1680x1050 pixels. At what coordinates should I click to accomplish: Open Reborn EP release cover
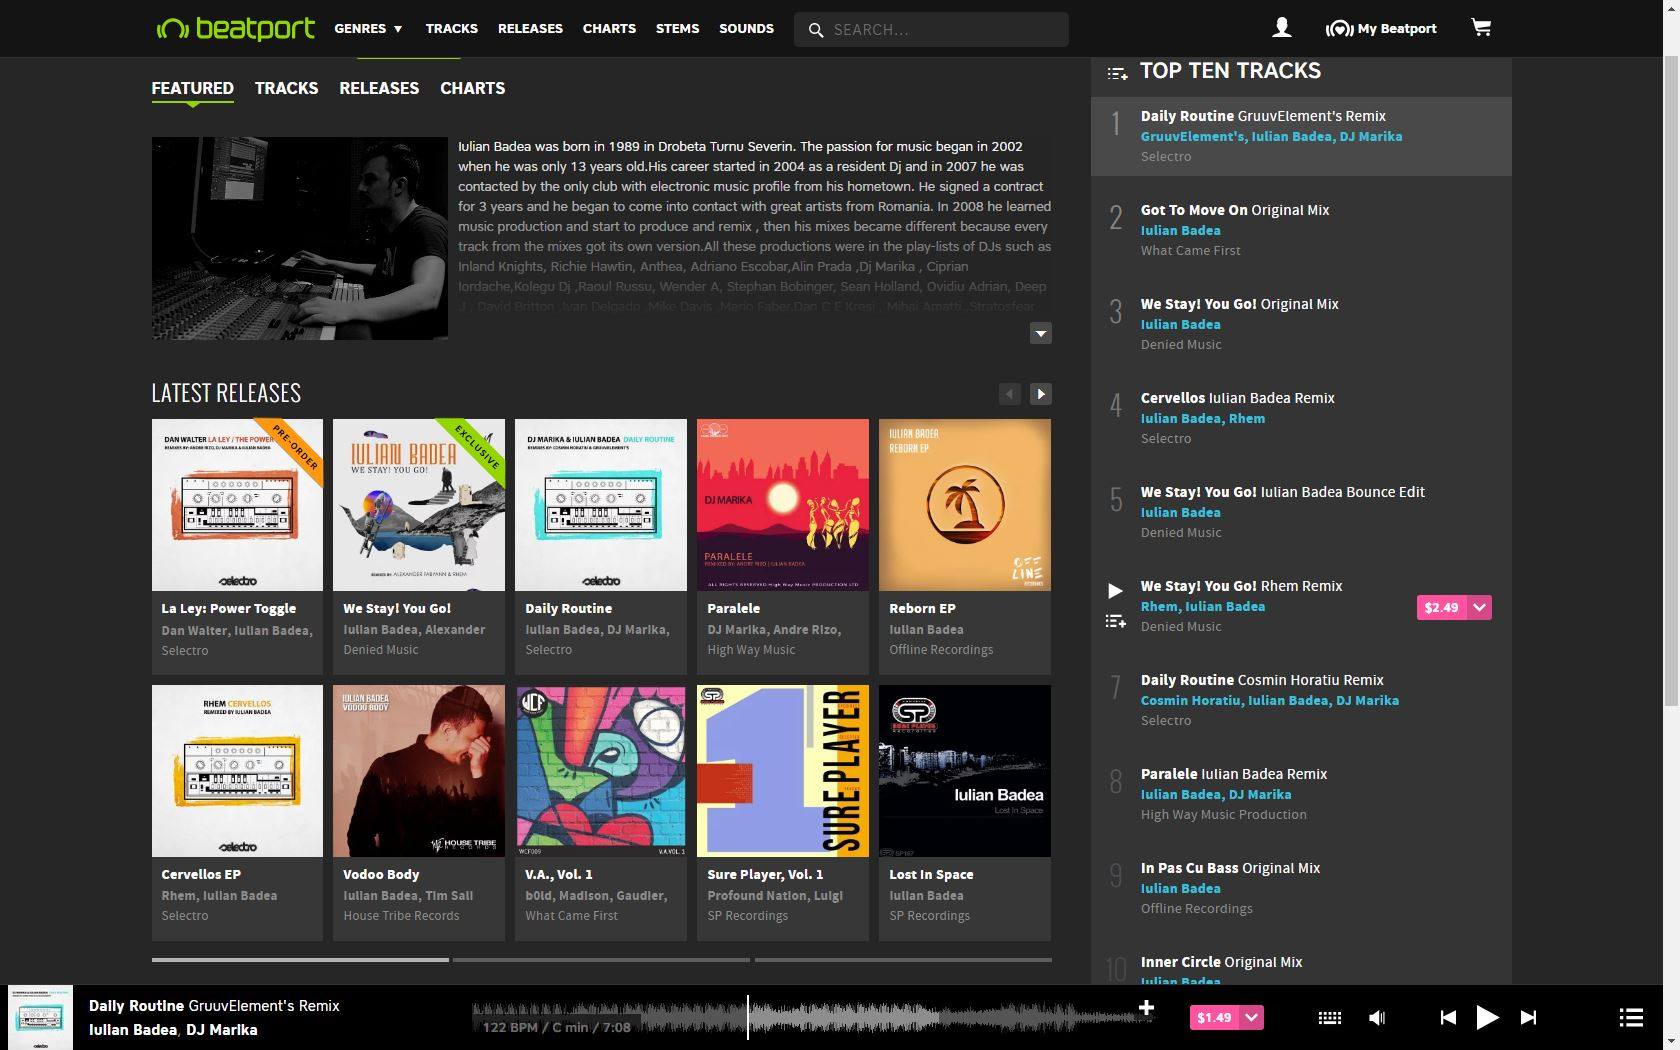[965, 505]
